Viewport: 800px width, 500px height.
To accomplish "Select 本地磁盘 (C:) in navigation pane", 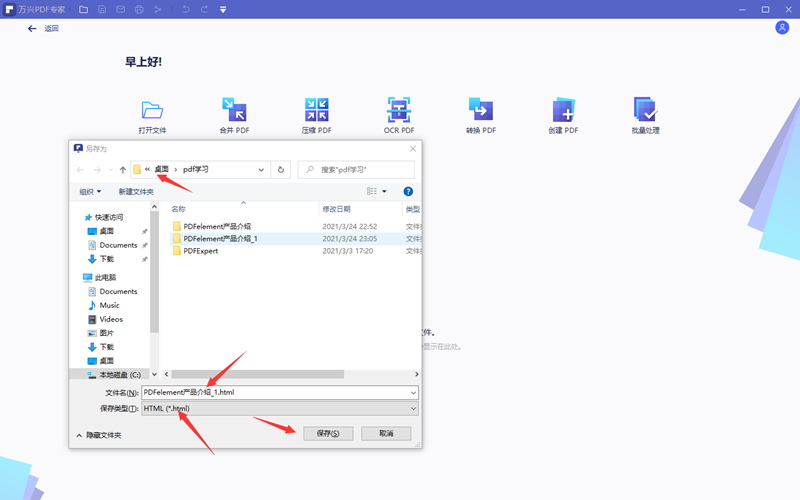I will (x=118, y=374).
